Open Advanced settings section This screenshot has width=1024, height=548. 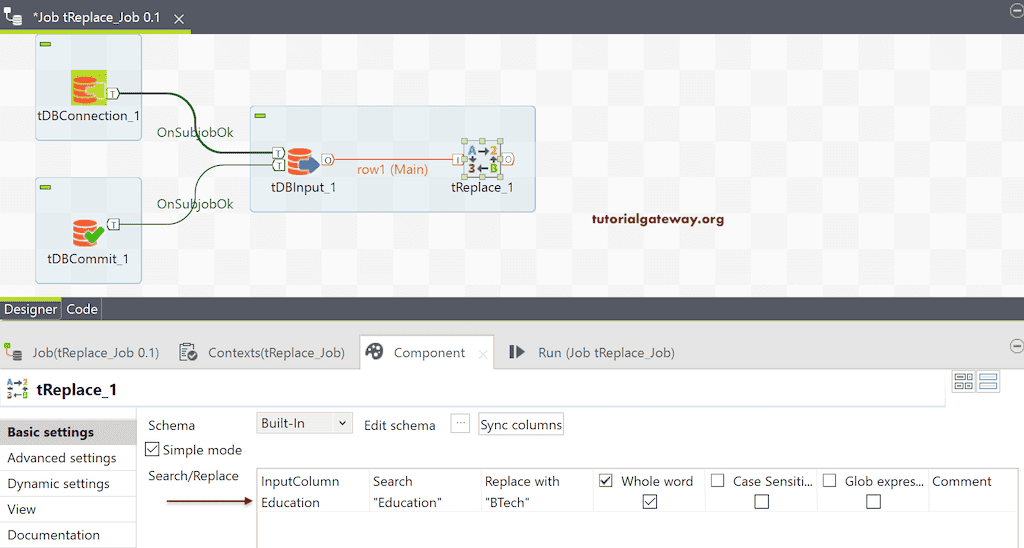point(68,458)
